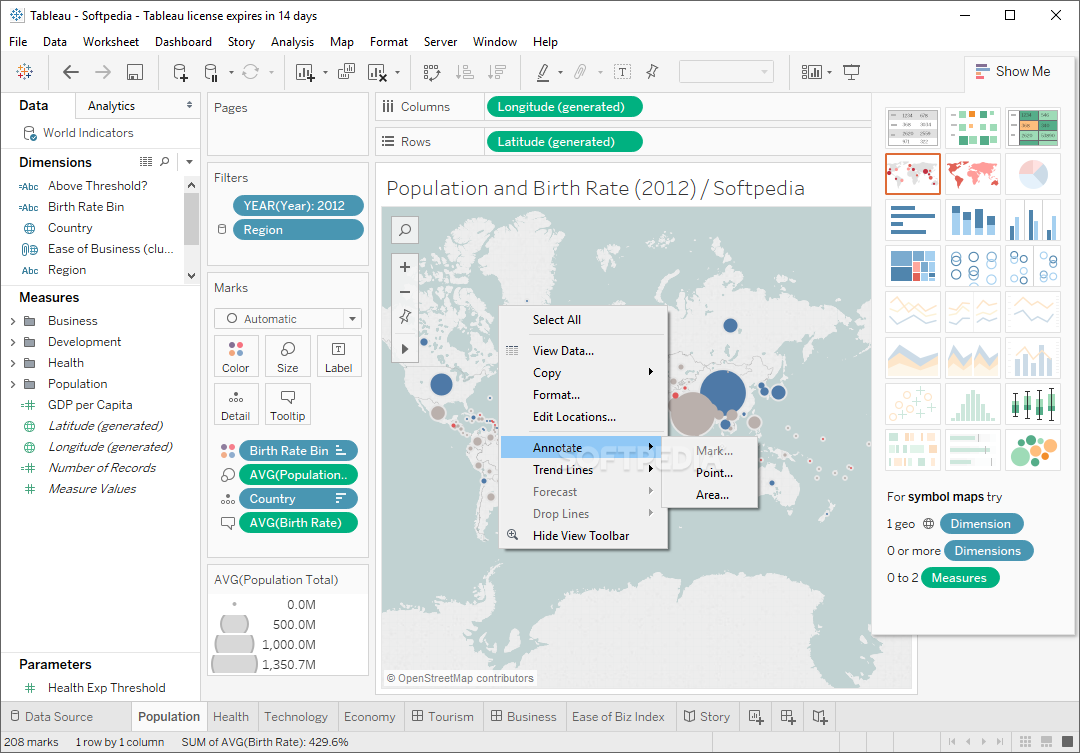Click the Latitude (generated) row pill
Viewport: 1080px width, 753px height.
[x=564, y=142]
